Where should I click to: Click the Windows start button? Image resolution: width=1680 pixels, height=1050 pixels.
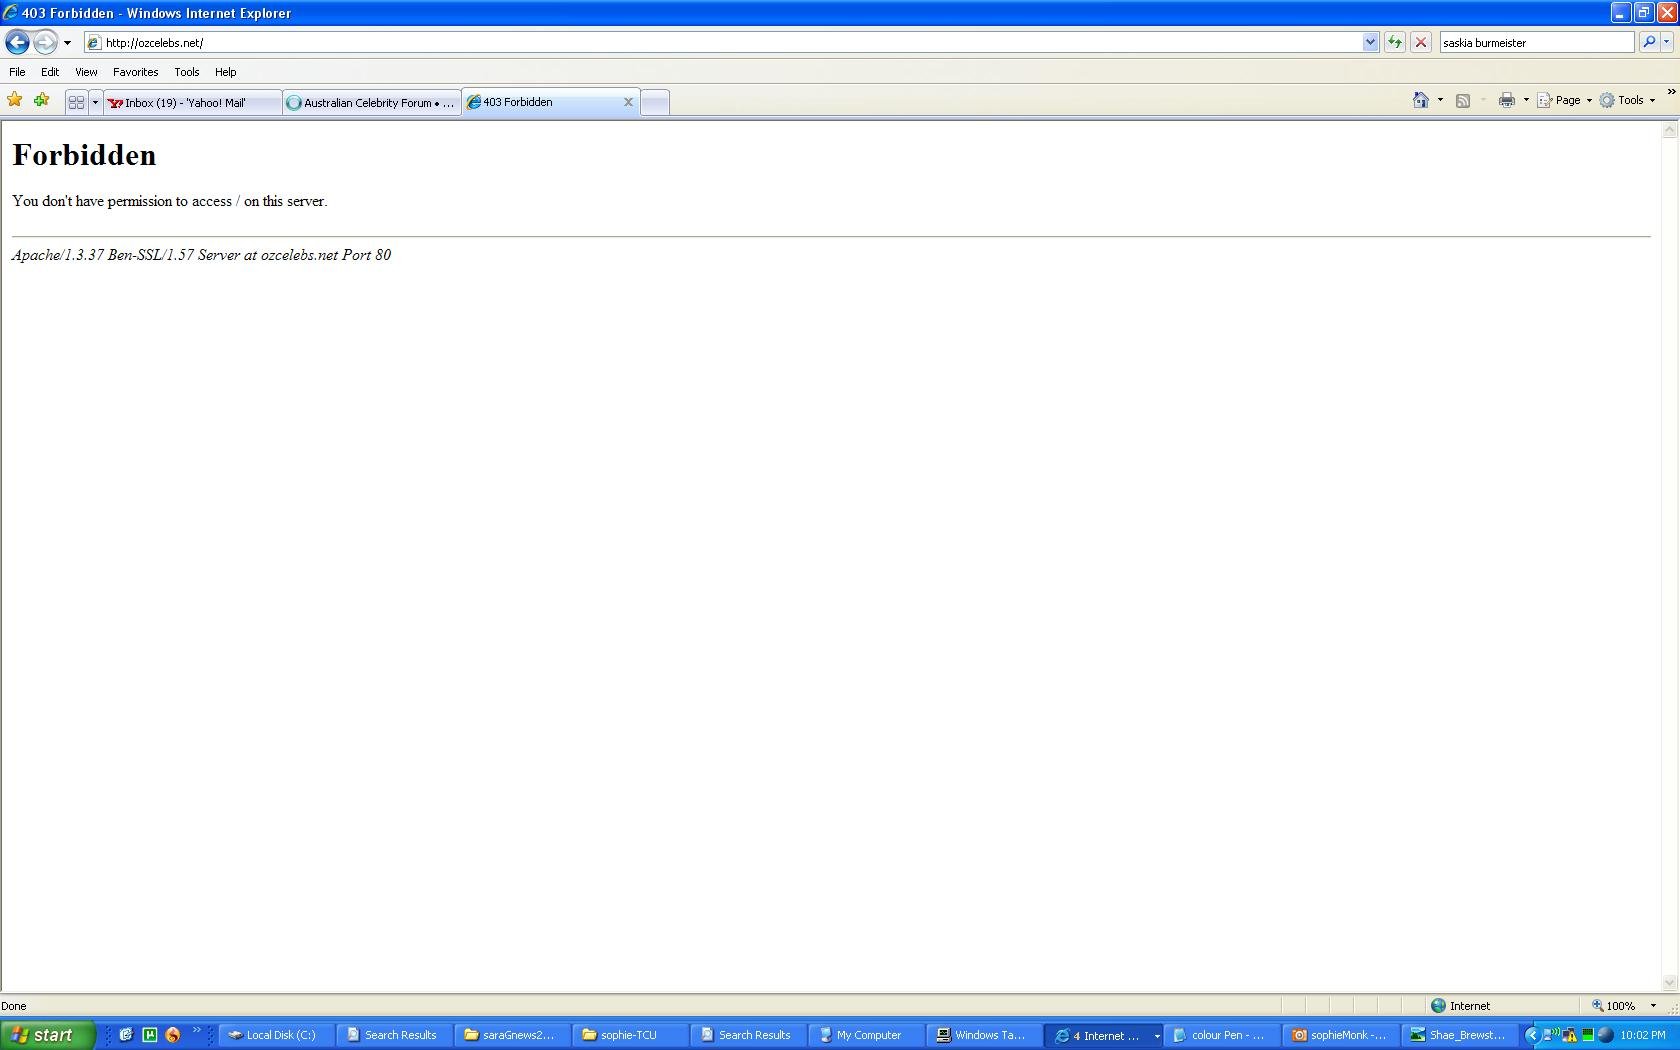(x=46, y=1035)
